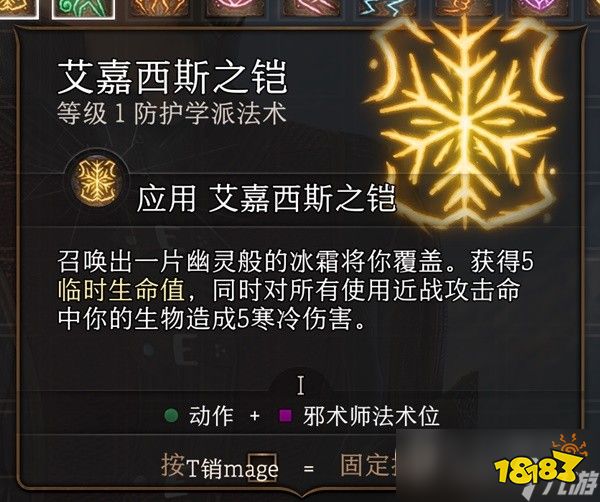Click the 应用 艾嘉西斯之铠 effect label
Image resolution: width=600 pixels, height=502 pixels.
266,198
